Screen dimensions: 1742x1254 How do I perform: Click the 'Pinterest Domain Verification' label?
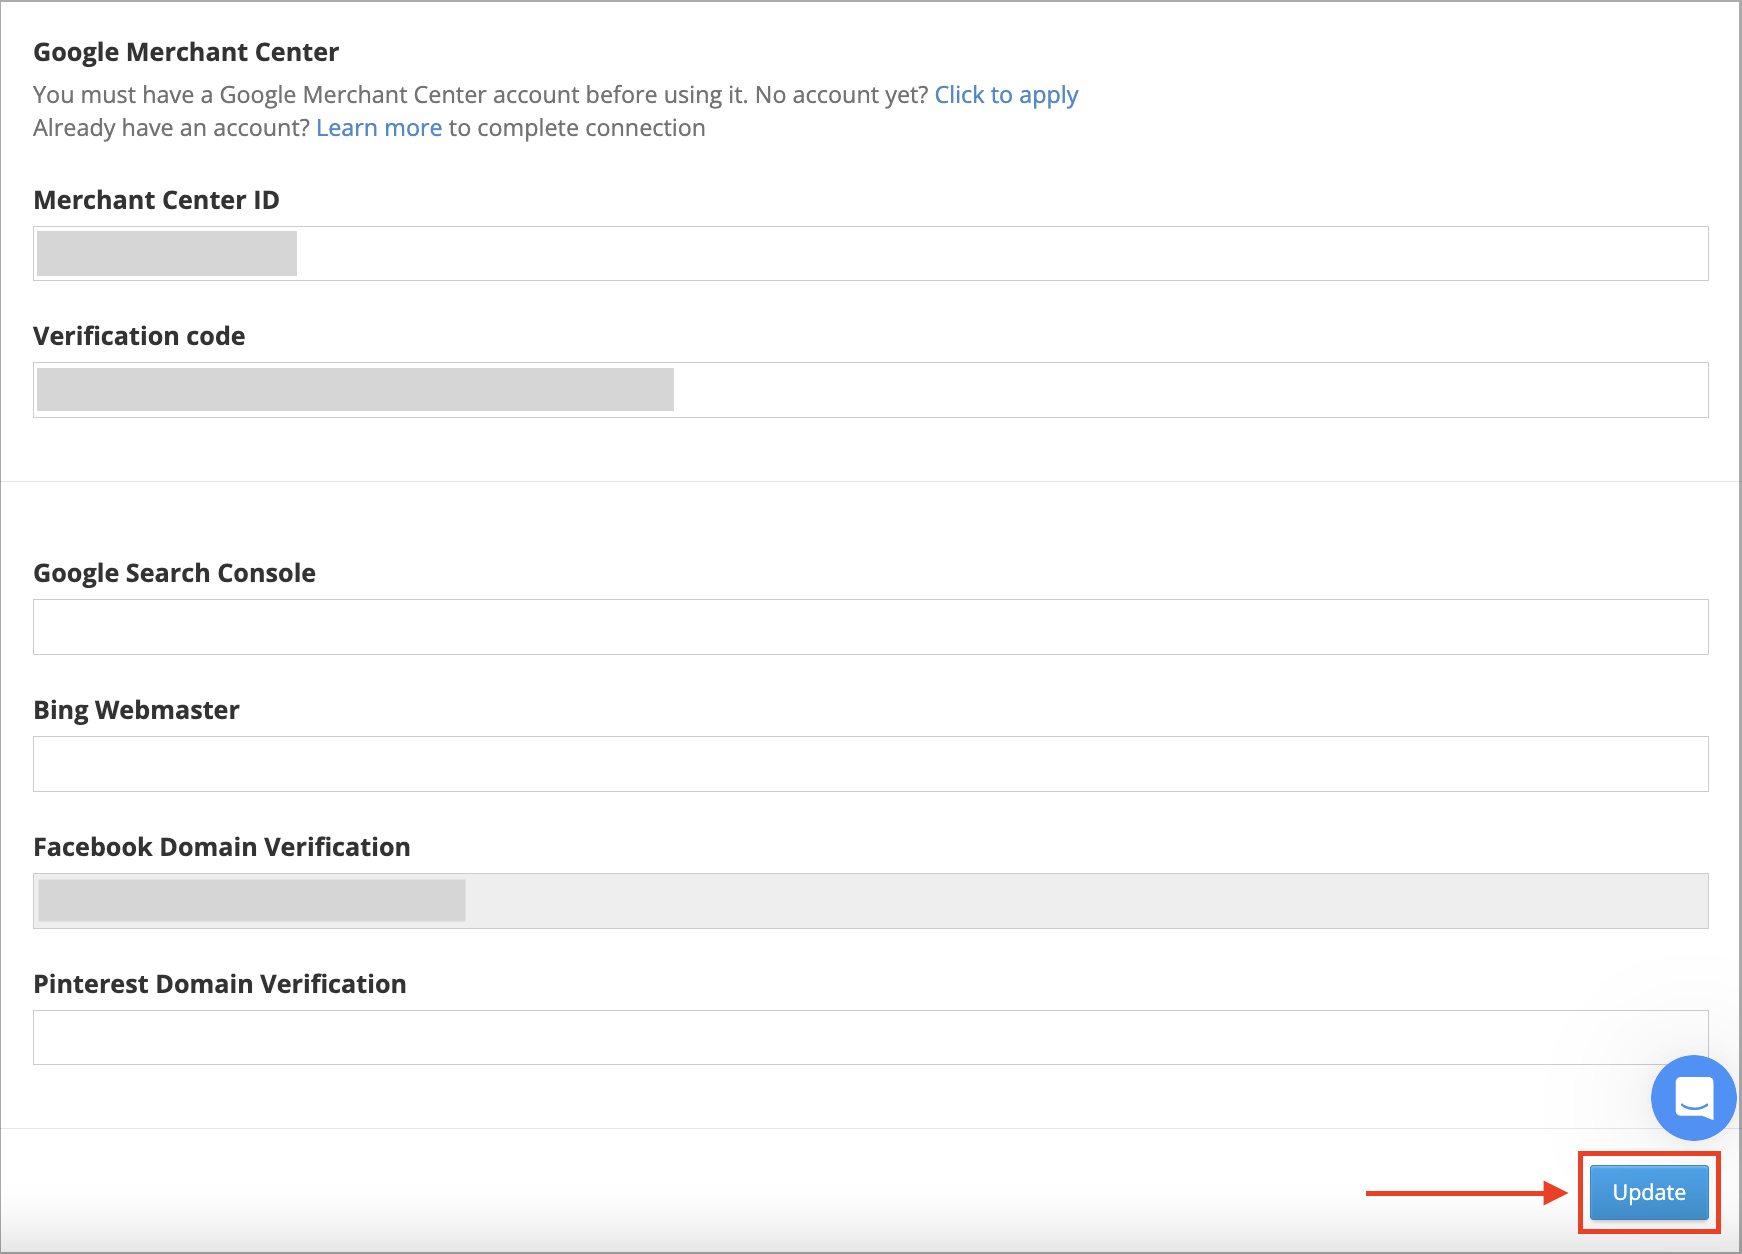pos(219,984)
